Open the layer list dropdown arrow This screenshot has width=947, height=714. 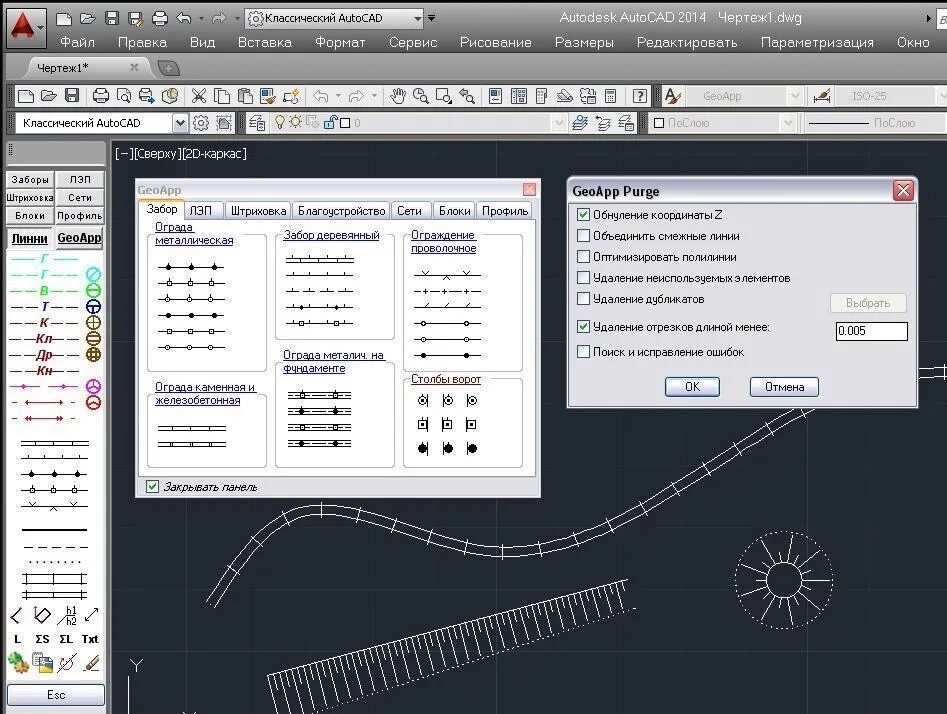[x=559, y=123]
